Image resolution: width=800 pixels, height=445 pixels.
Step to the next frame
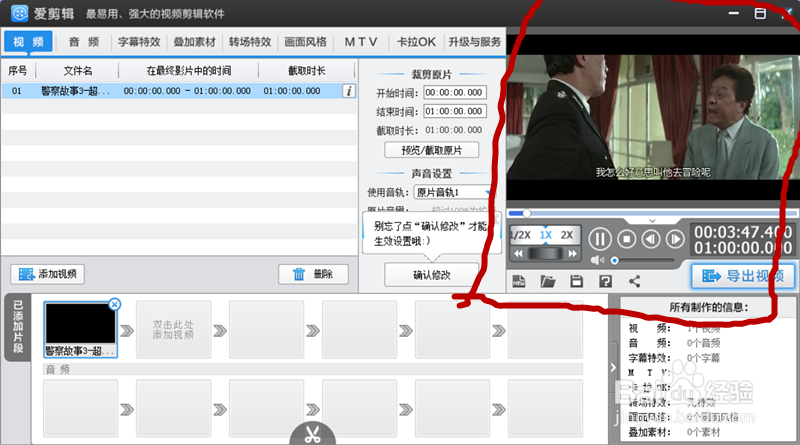point(675,239)
